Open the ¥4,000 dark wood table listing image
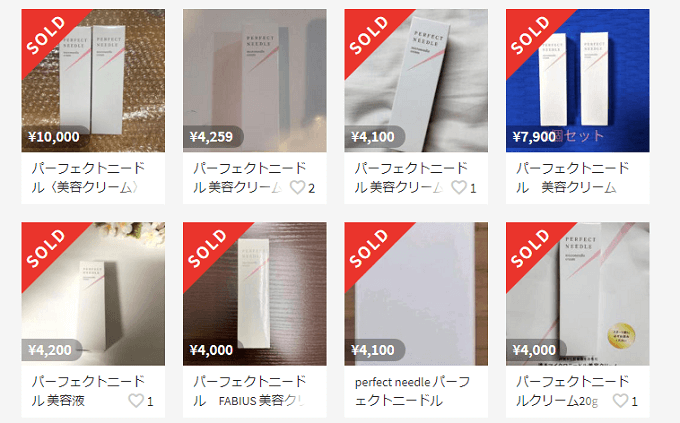 pos(255,294)
